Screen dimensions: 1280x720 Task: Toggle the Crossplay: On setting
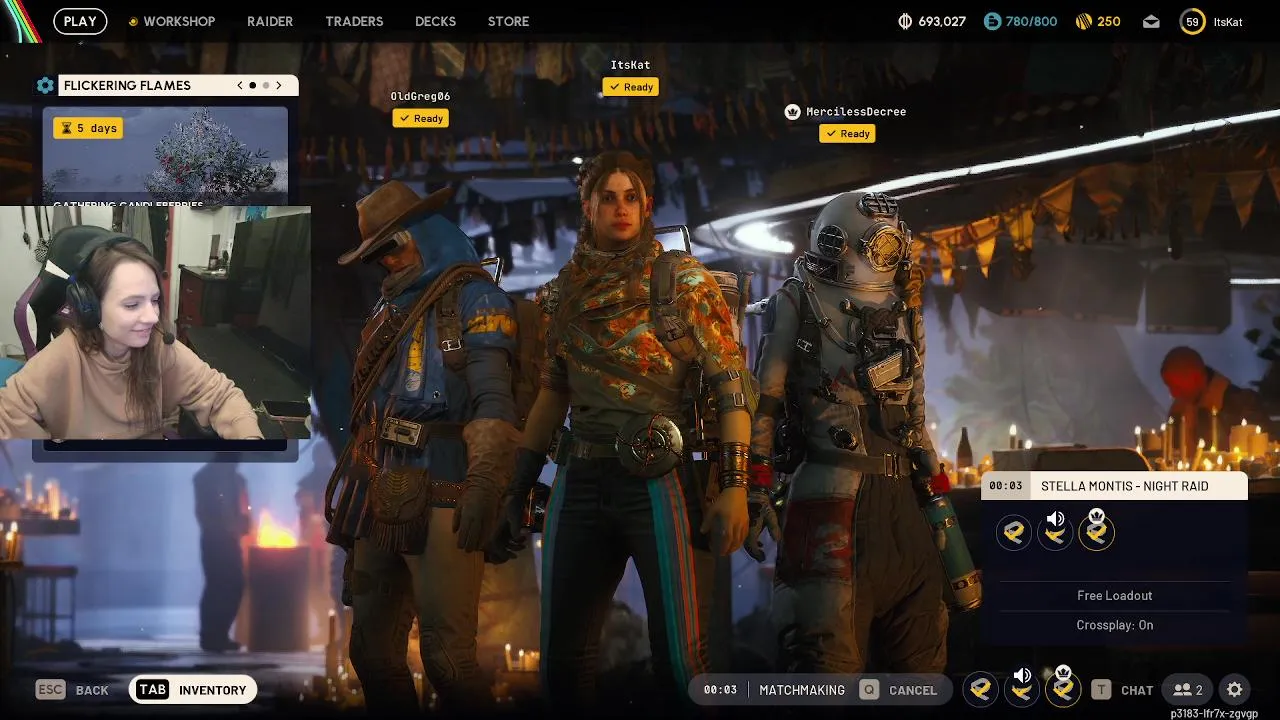(x=1114, y=625)
